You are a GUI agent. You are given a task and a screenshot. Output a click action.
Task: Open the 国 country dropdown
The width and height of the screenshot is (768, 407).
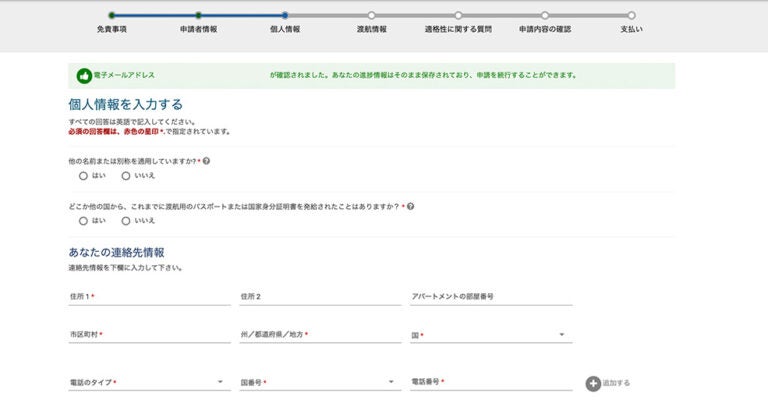[x=491, y=335]
